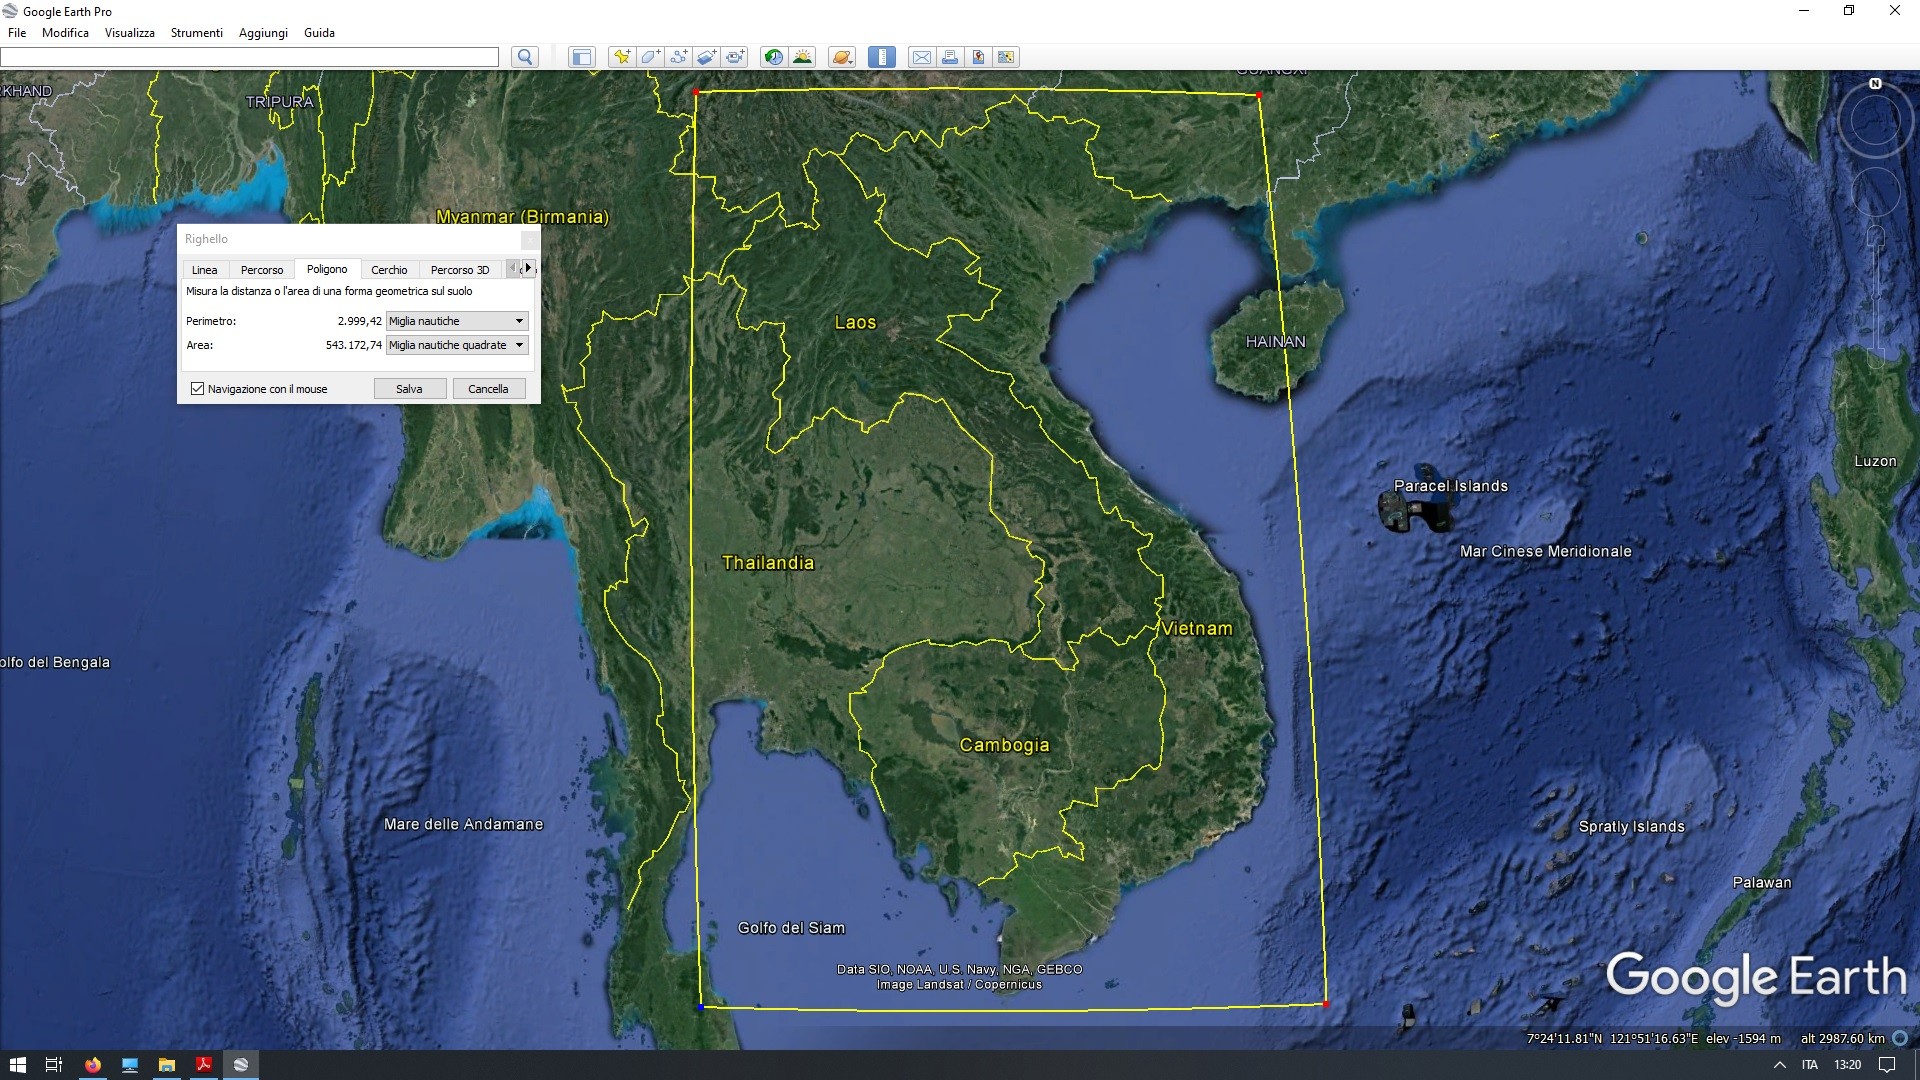Open the Area units dropdown
Screen dimensions: 1920x1080
pos(456,345)
